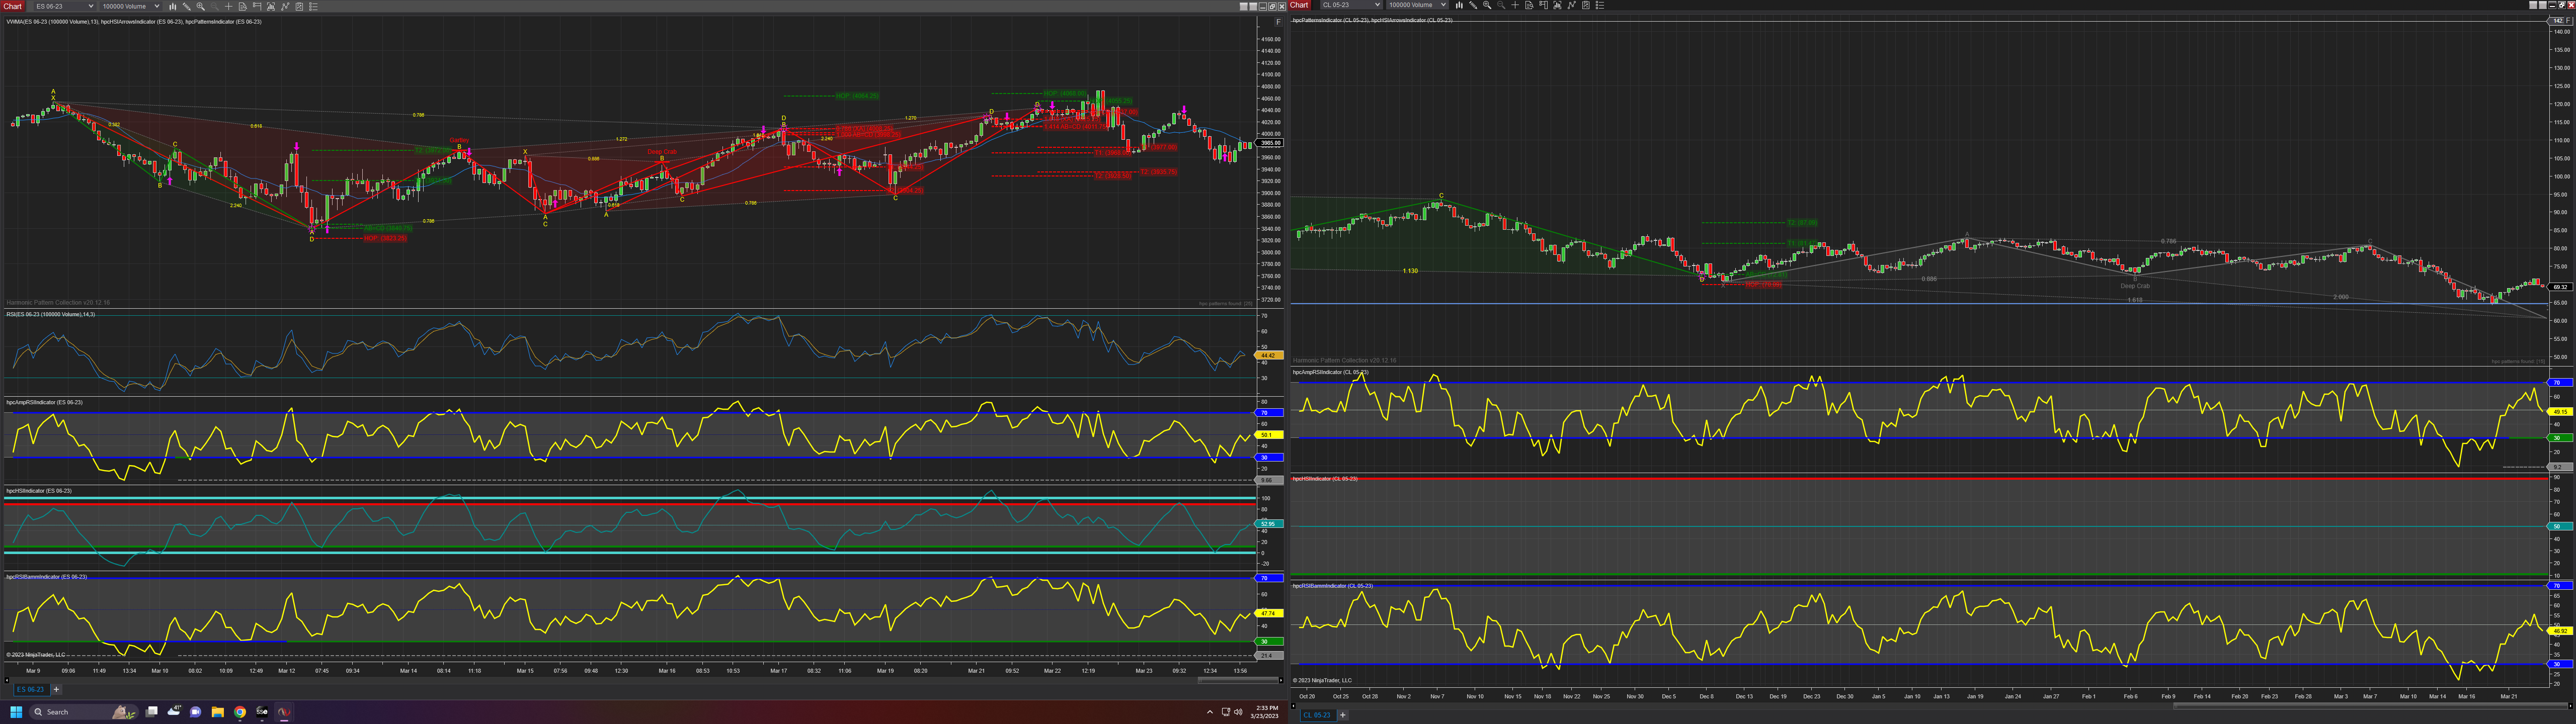Open bar style icon on ES chart
Image resolution: width=2576 pixels, height=724 pixels.
173,6
